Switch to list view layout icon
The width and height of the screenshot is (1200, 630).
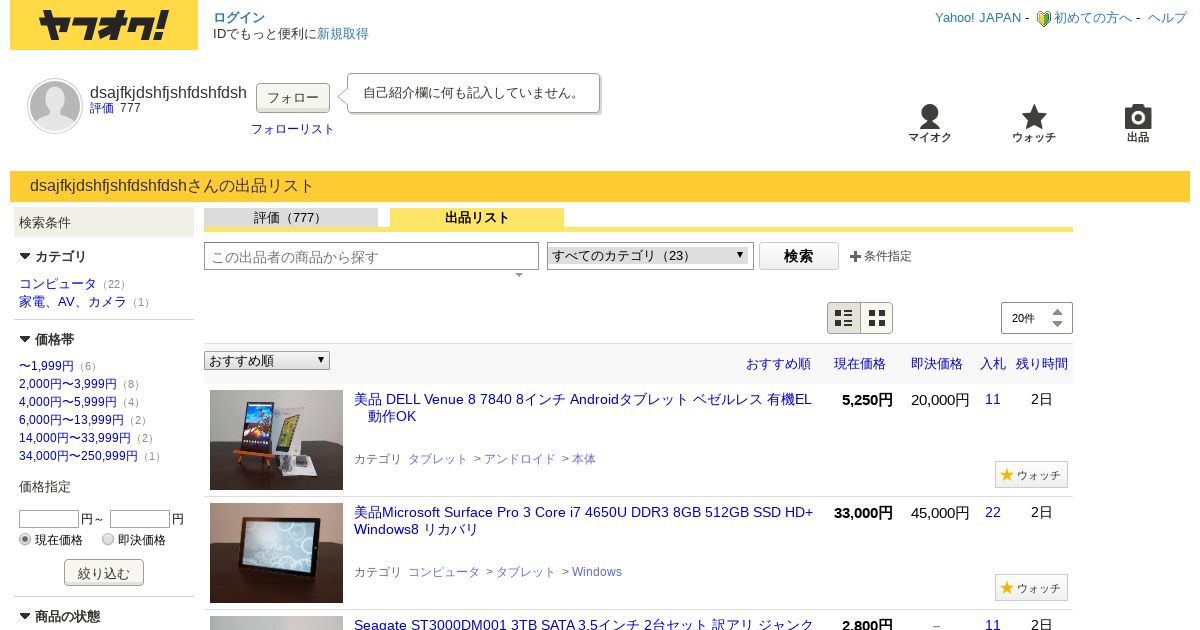click(x=844, y=318)
